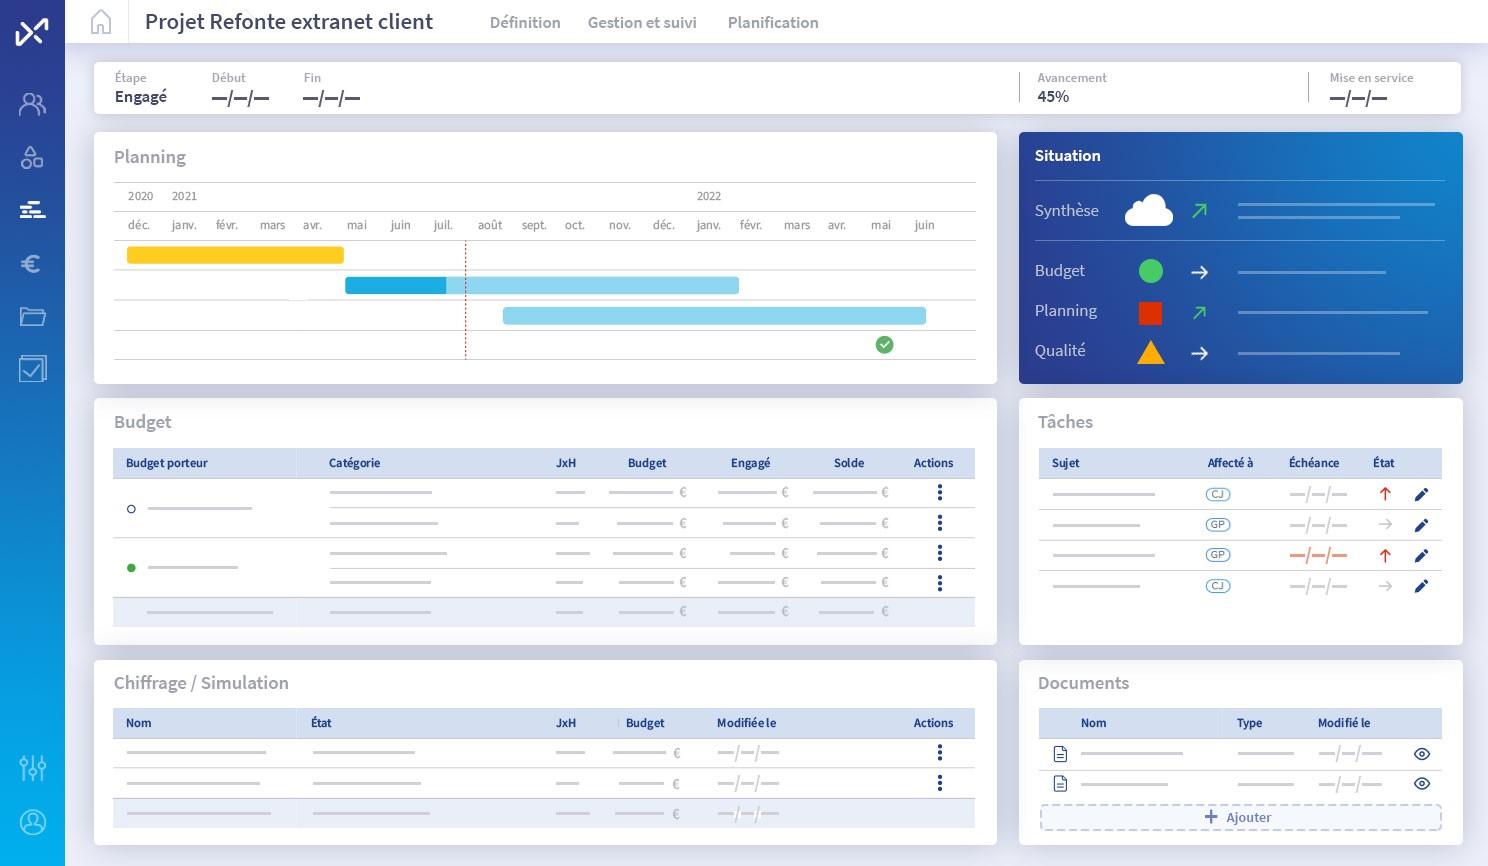Click the Début date field

pos(240,98)
